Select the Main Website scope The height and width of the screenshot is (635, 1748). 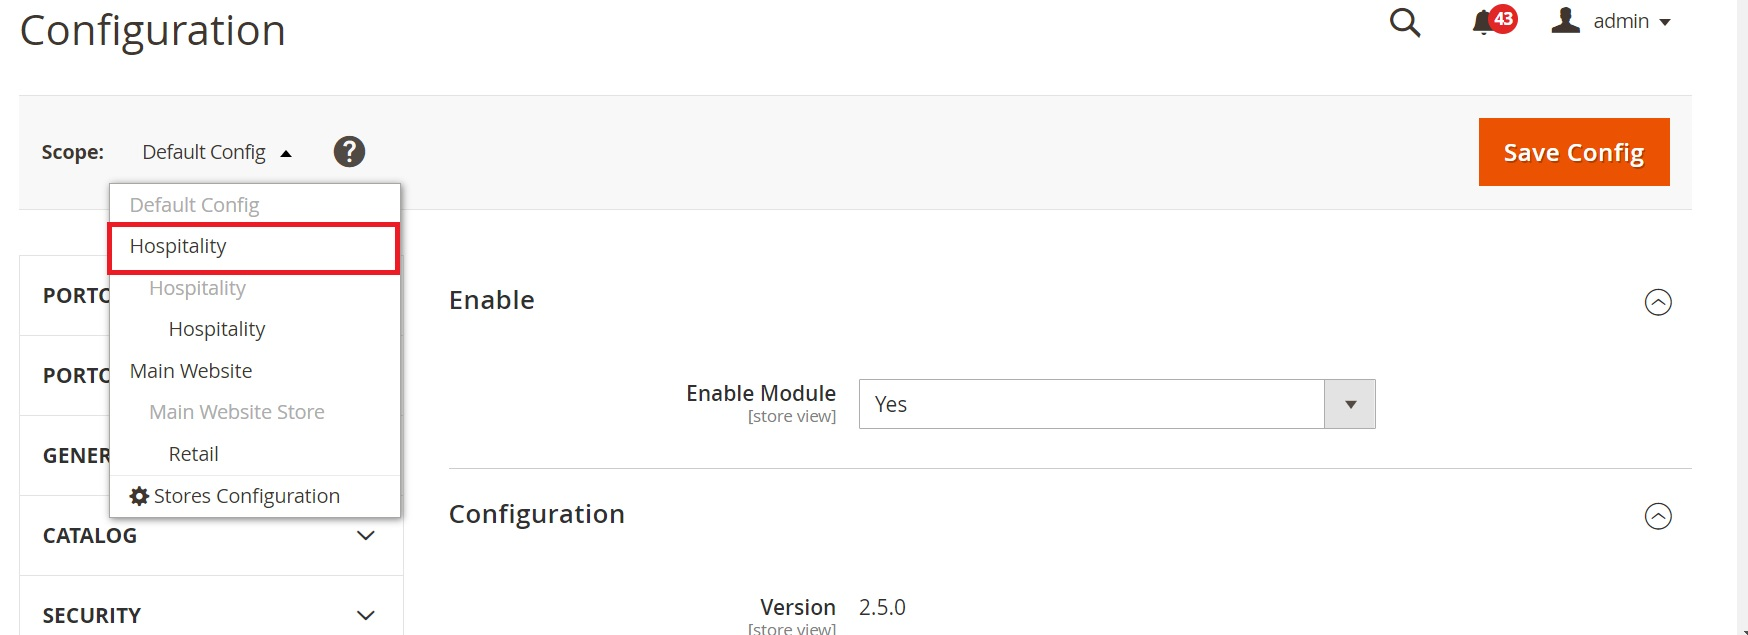(191, 371)
